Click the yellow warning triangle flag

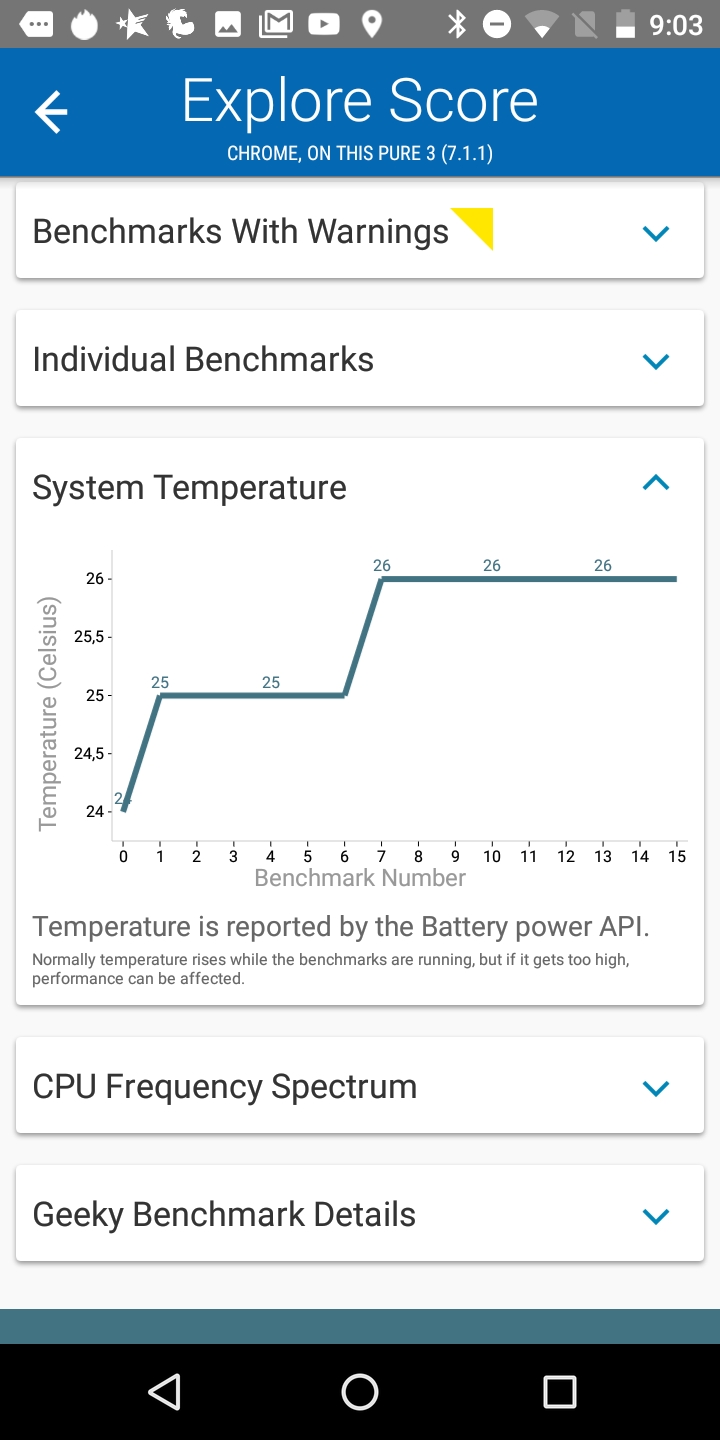point(477,224)
